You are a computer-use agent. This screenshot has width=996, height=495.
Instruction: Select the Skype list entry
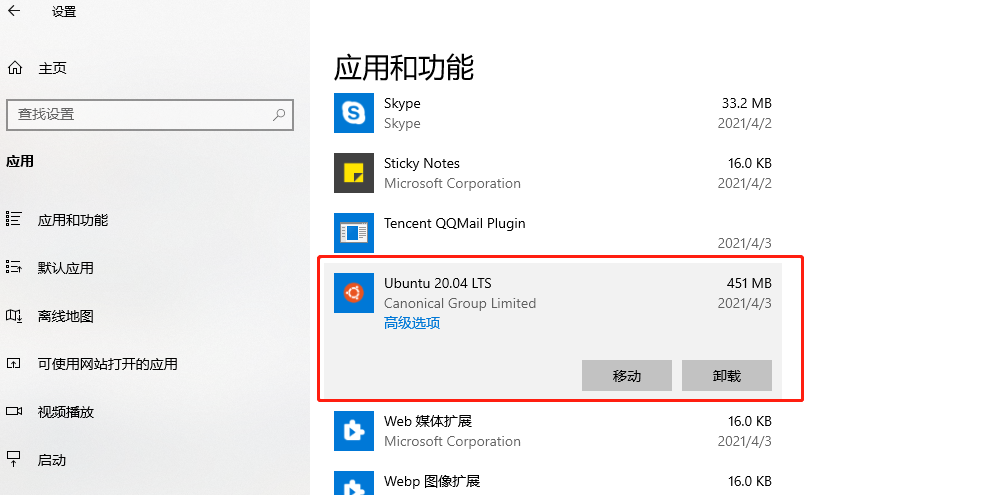tap(553, 113)
